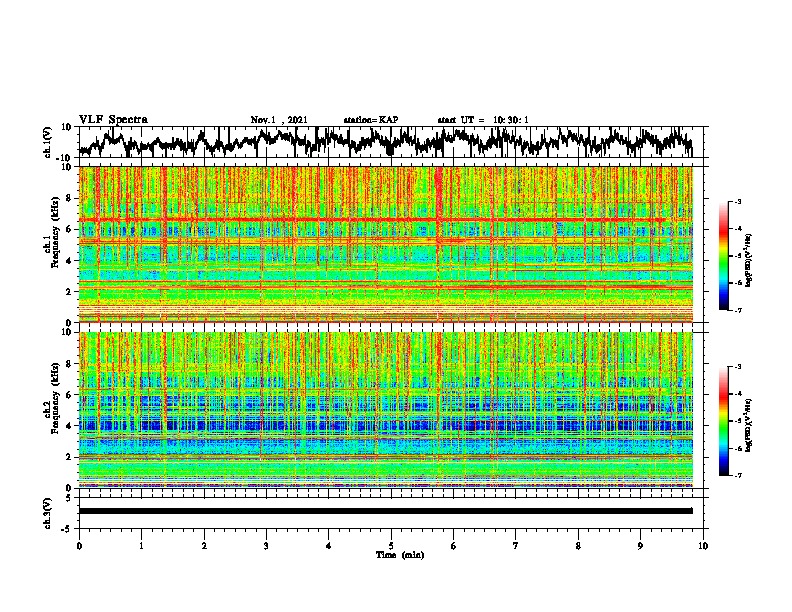Image resolution: width=792 pixels, height=612 pixels.
Task: Click the ch.1(V) waveform axis label
Action: coord(48,142)
